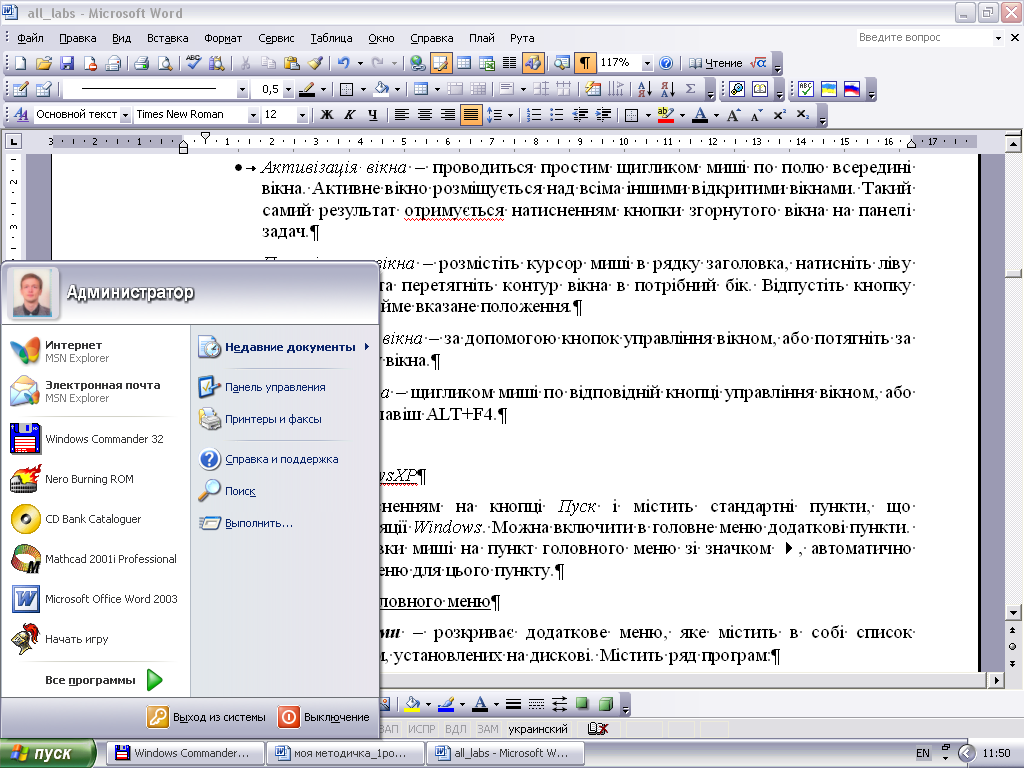Screen dimensions: 1024x768
Task: Apply numbered list formatting
Action: 534,115
